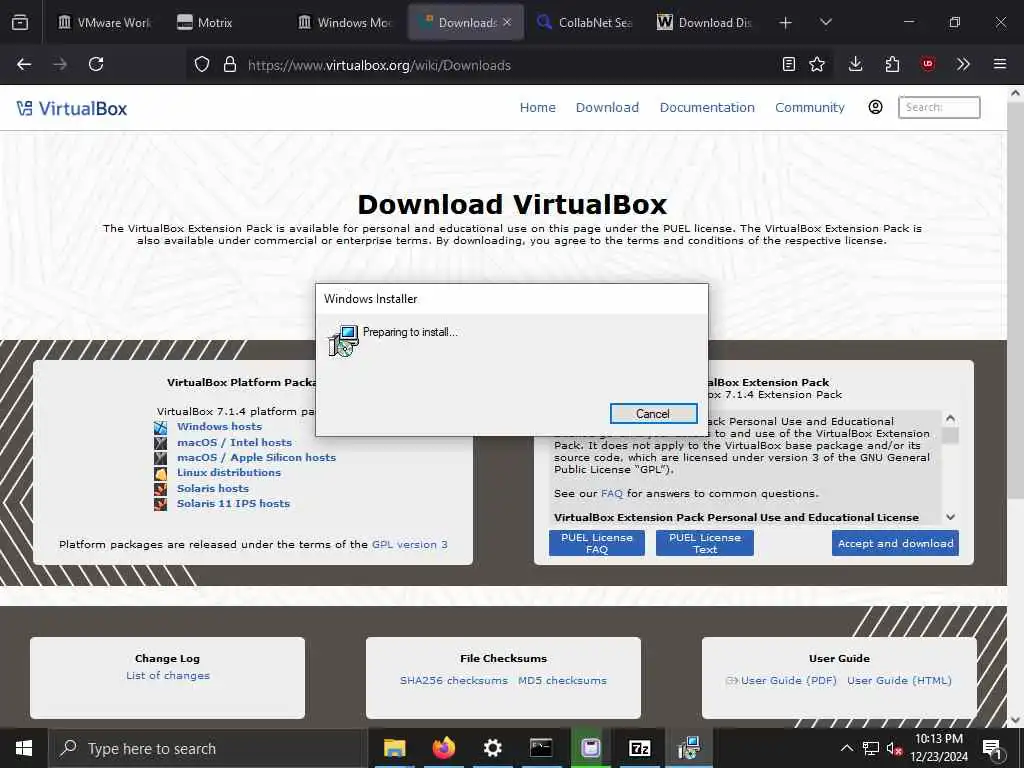Open the Download navigation link
This screenshot has height=768, width=1024.
point(607,108)
